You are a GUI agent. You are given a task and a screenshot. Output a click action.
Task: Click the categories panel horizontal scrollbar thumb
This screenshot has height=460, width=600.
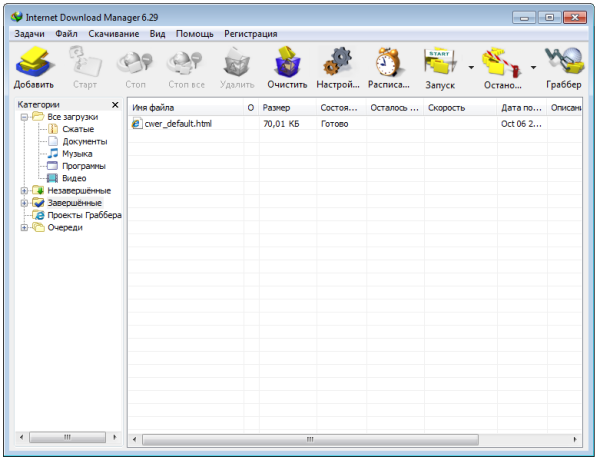click(67, 437)
